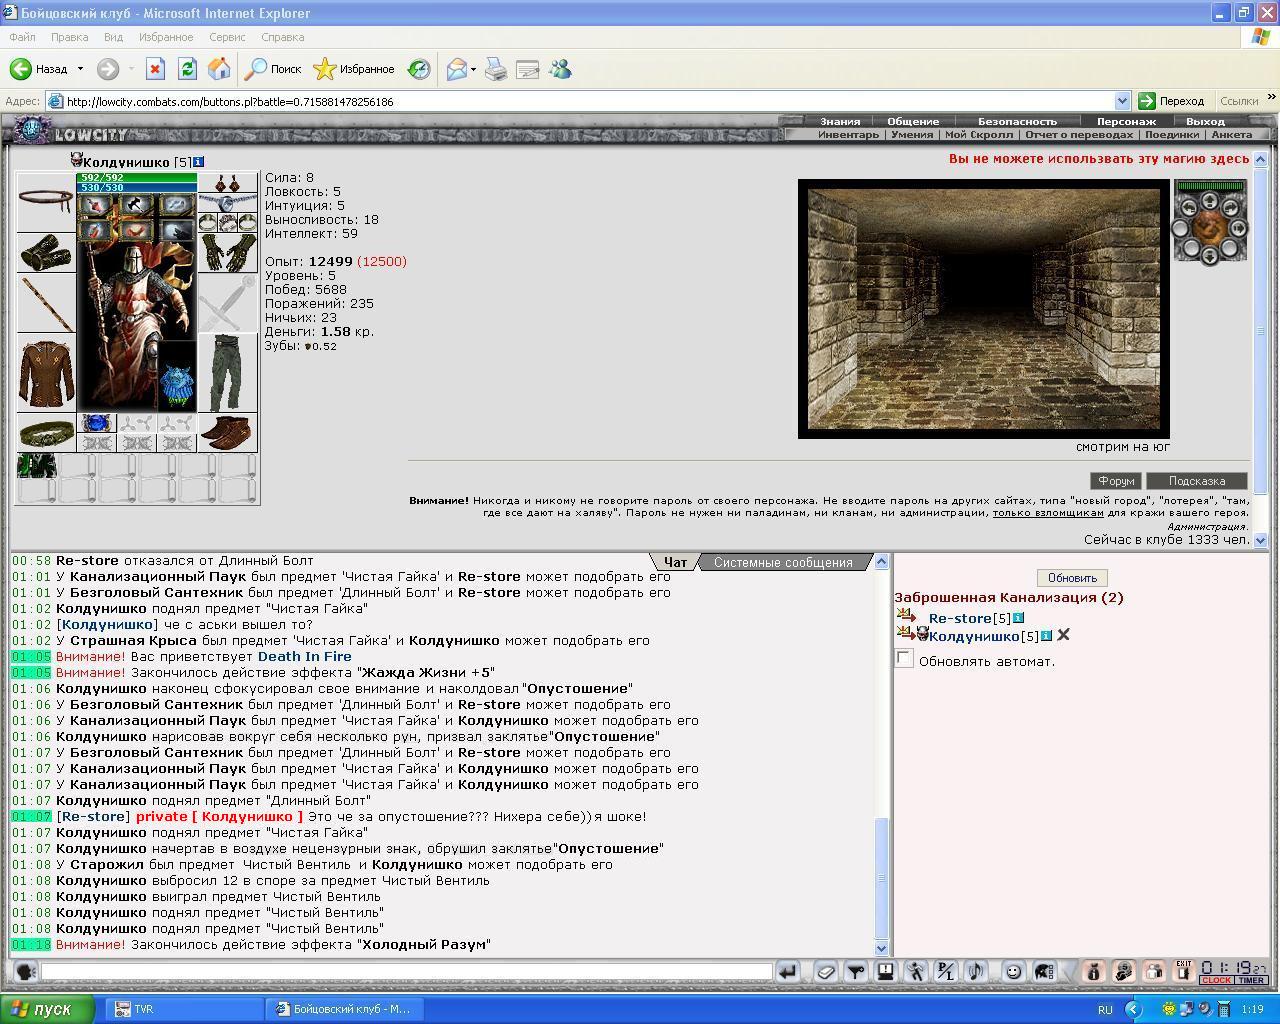Open the Mail button dropdown arrow
Viewport: 1280px width, 1024px height.
(x=473, y=69)
